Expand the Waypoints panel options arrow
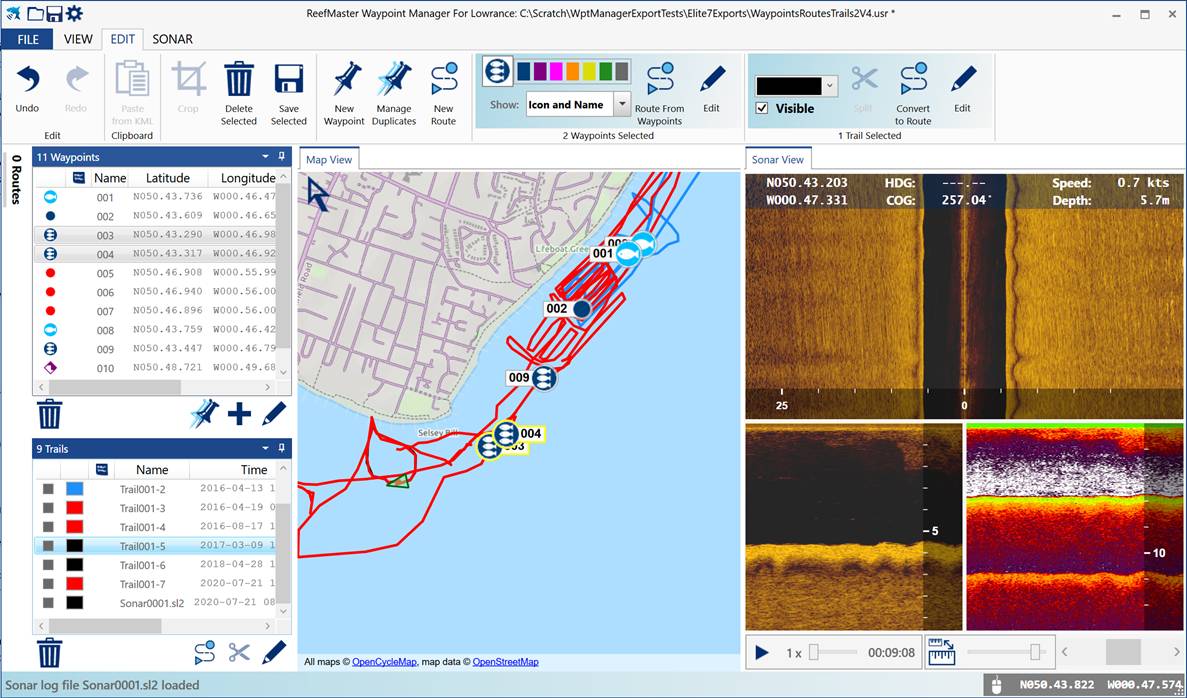The width and height of the screenshot is (1187, 698). point(266,157)
